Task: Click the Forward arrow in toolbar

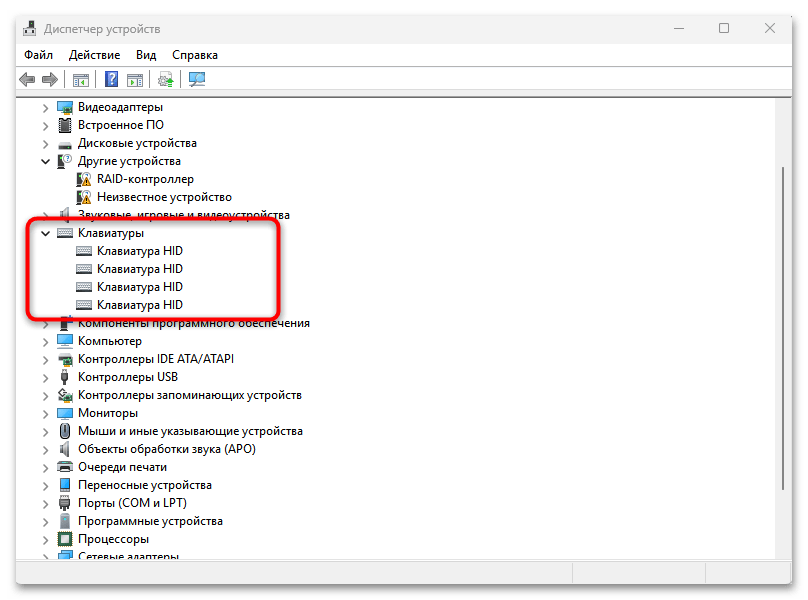Action: [x=49, y=80]
